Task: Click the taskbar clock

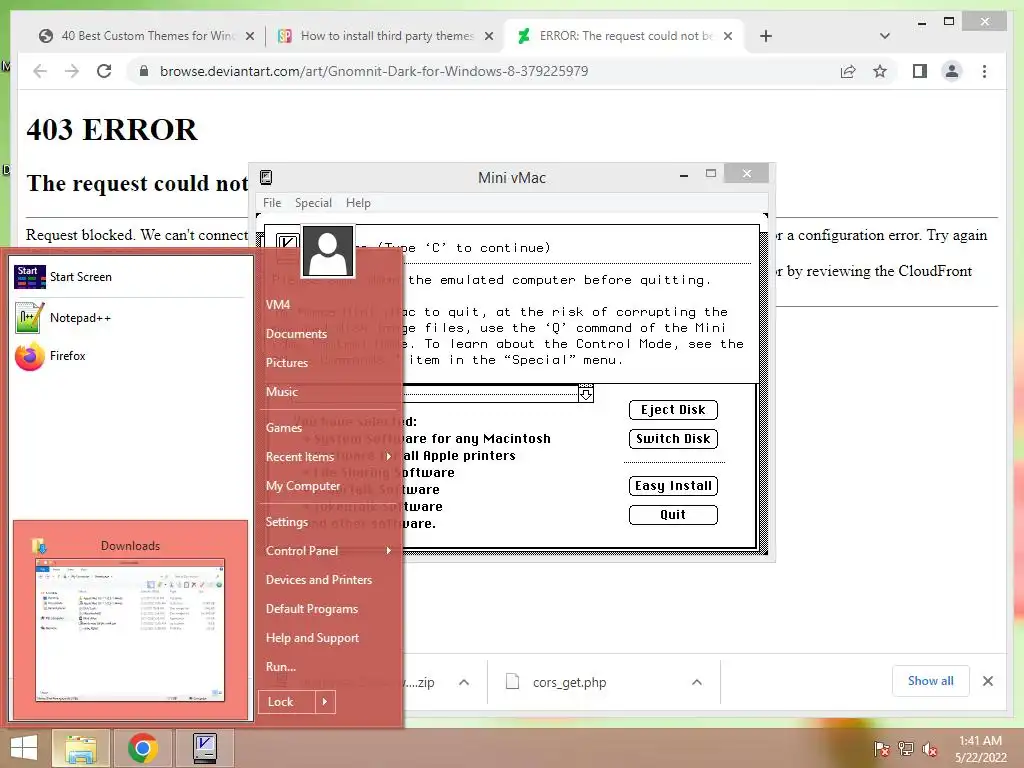Action: (x=981, y=749)
